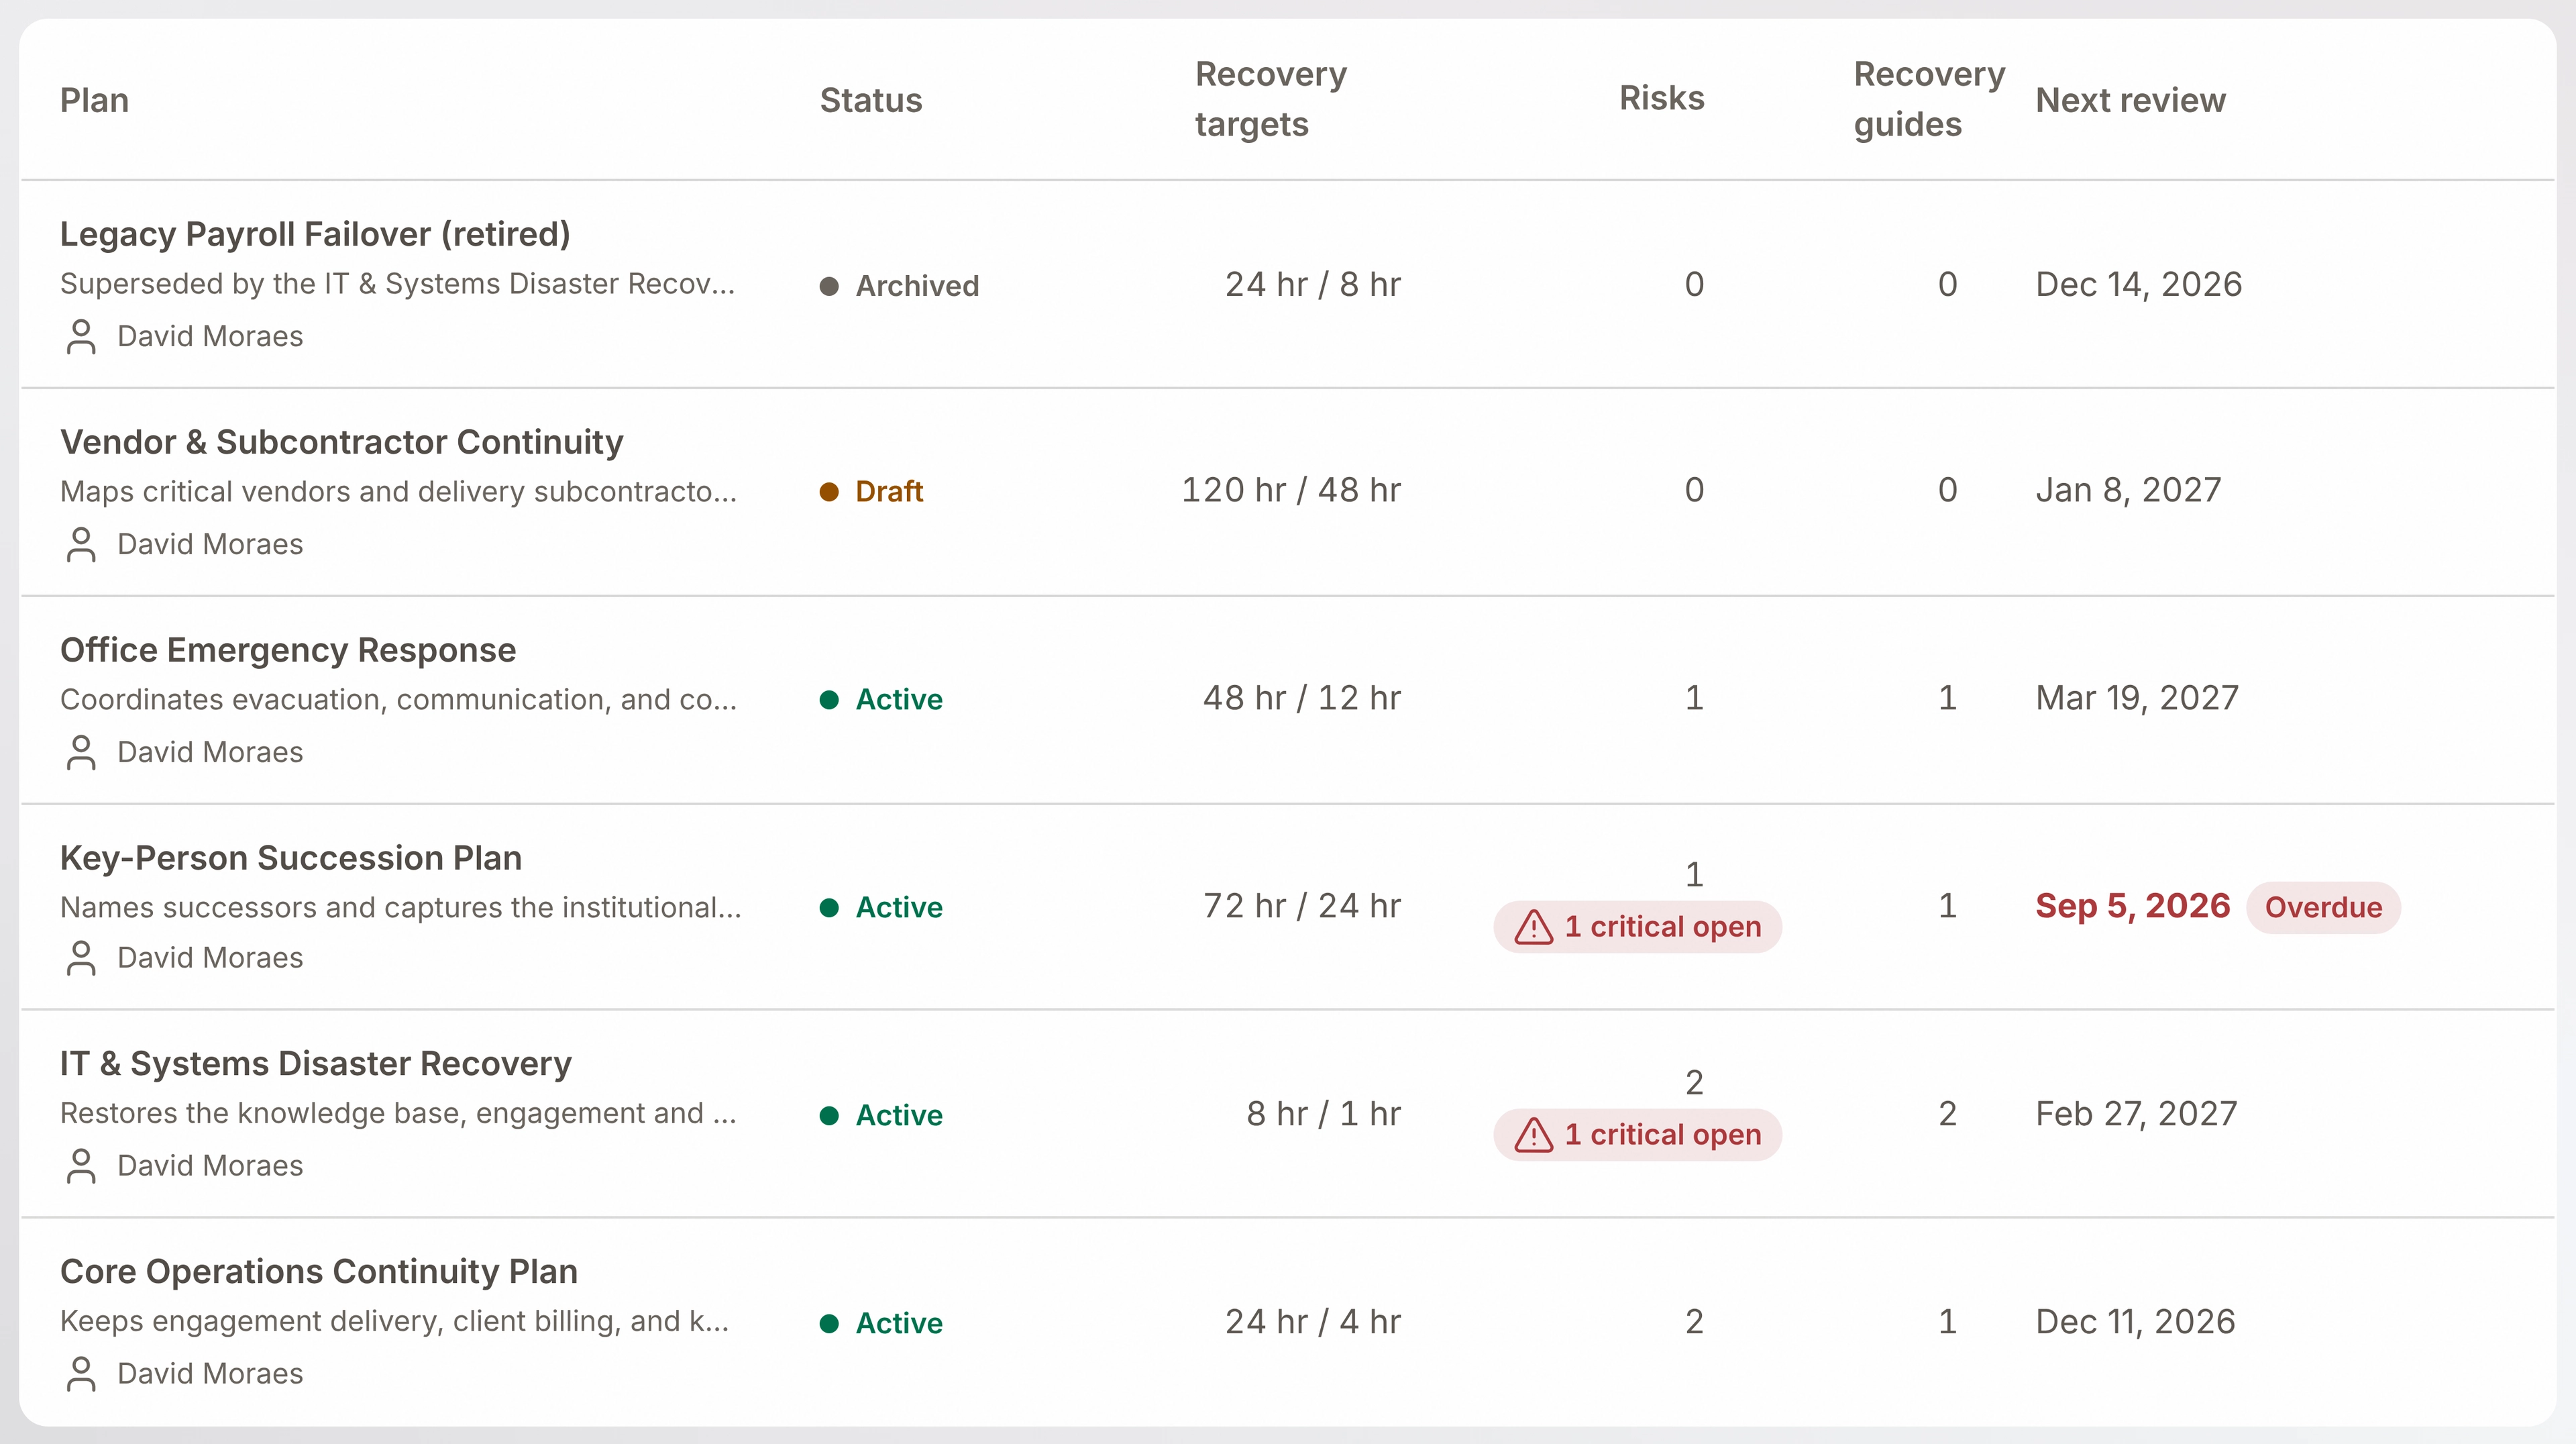Open IT & Systems Disaster Recovery plan

[316, 1063]
